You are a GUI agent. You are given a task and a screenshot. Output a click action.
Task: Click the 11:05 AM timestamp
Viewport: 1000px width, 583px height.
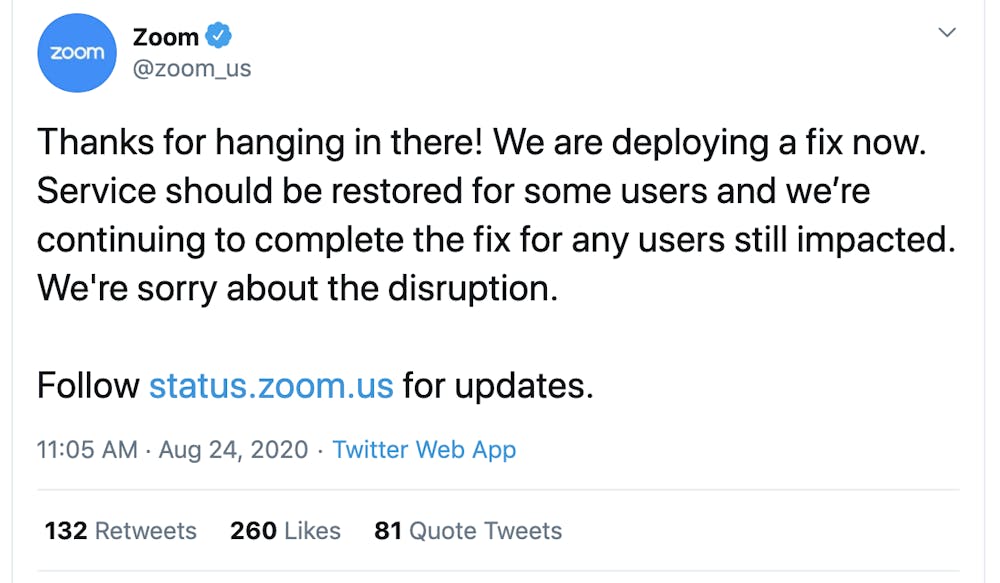tap(87, 449)
